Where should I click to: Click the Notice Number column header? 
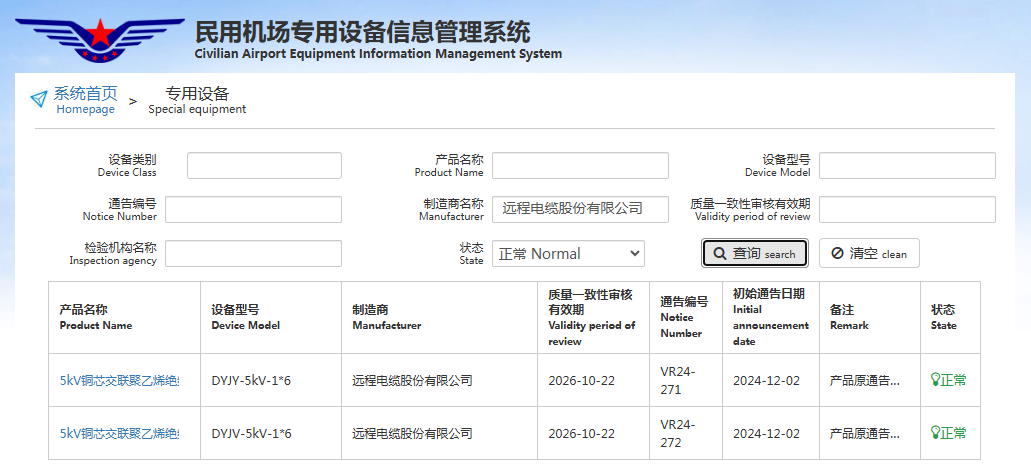point(686,318)
